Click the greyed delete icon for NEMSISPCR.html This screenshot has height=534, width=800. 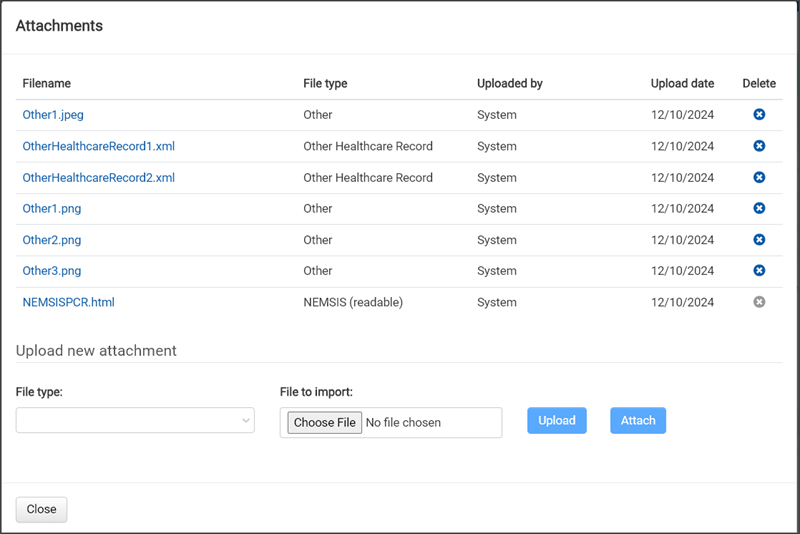(x=759, y=302)
